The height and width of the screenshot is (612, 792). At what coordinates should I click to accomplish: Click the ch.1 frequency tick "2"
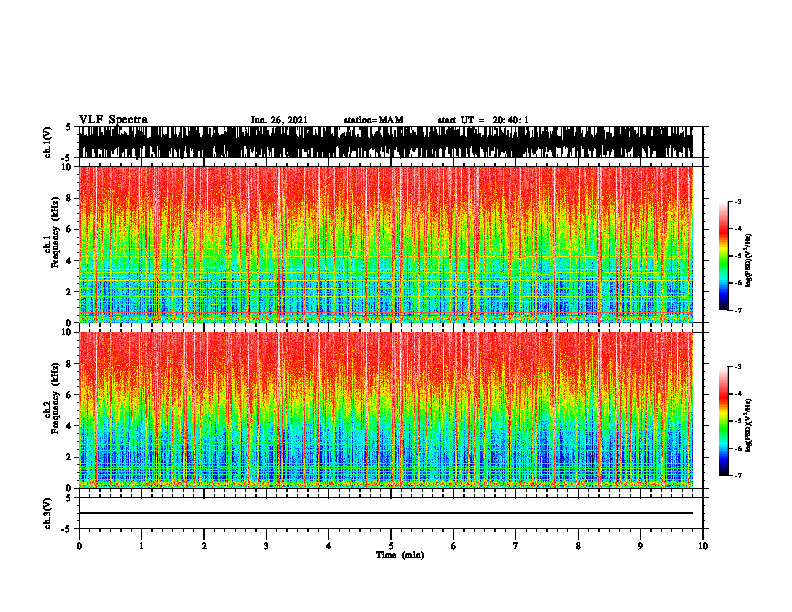69,291
